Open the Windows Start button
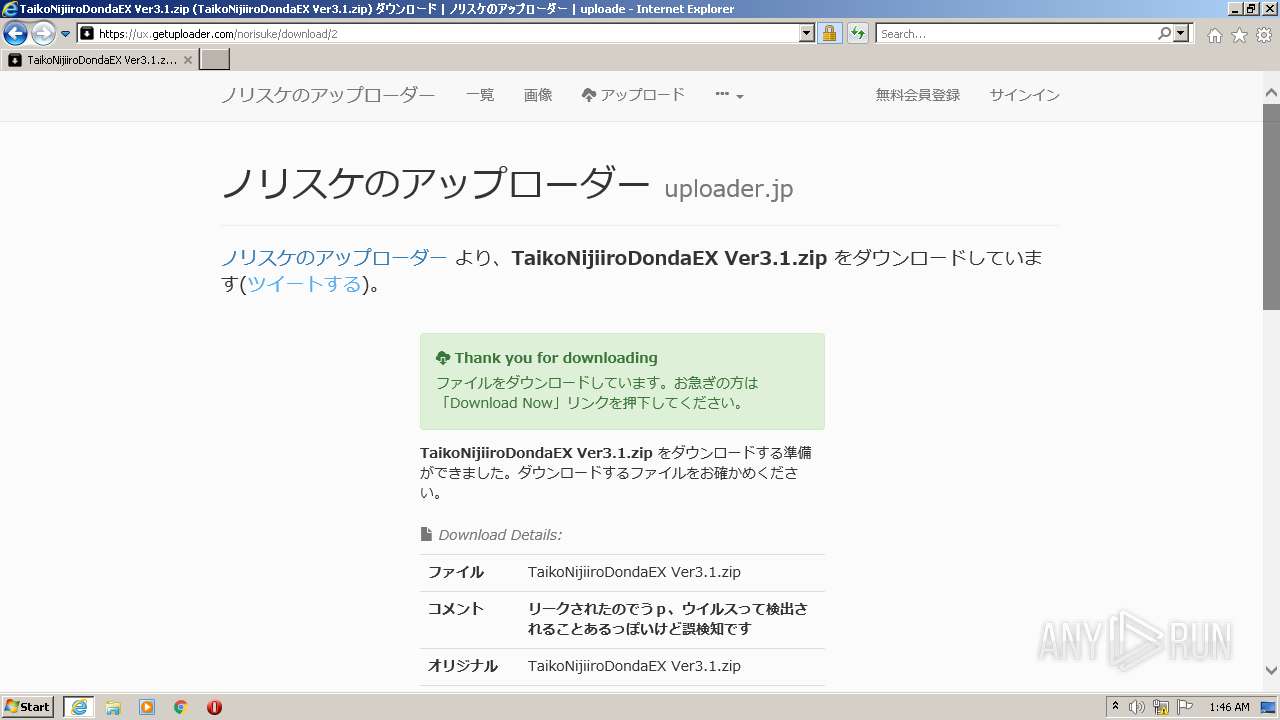 [28, 707]
